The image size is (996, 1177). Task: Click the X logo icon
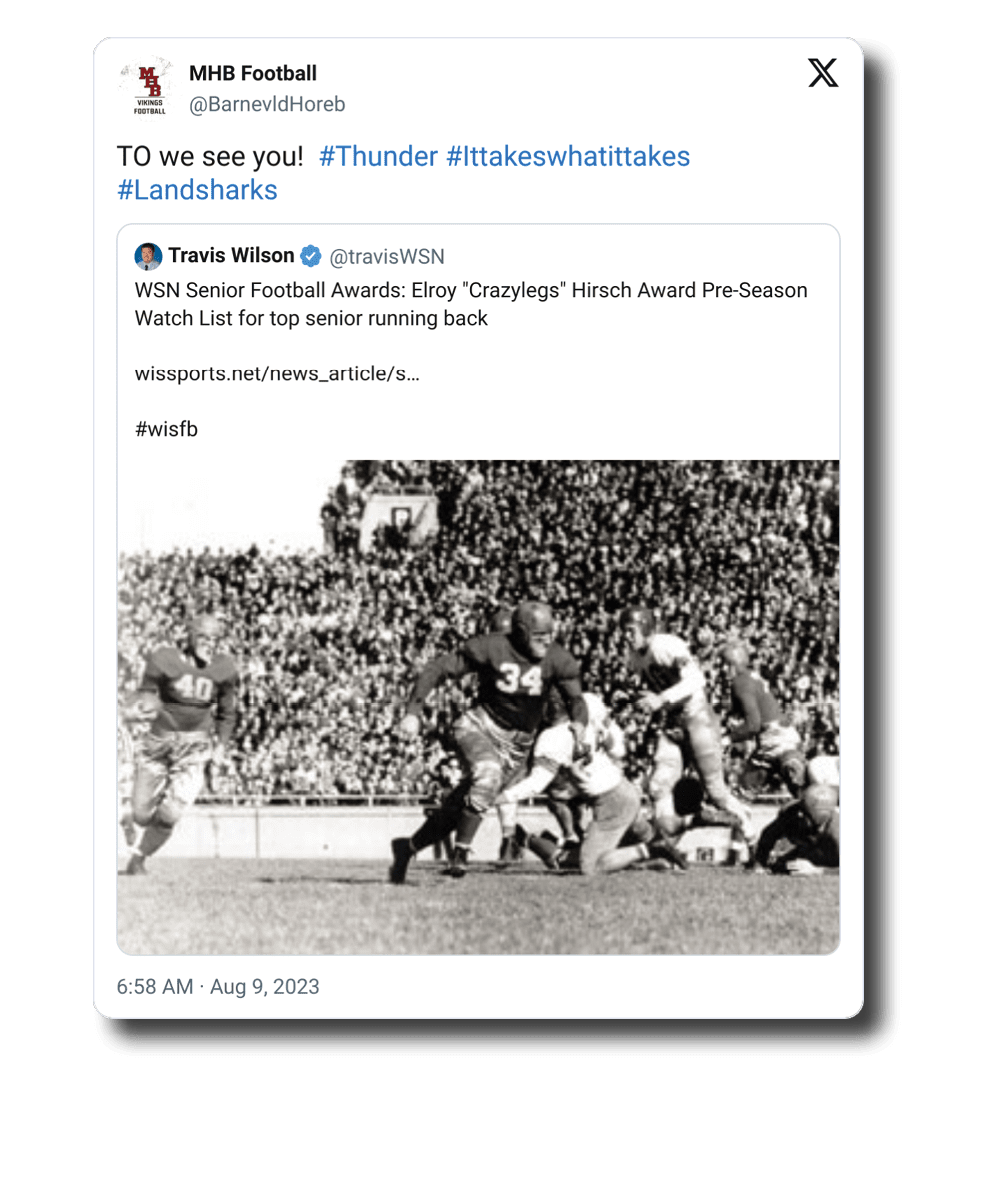[823, 74]
